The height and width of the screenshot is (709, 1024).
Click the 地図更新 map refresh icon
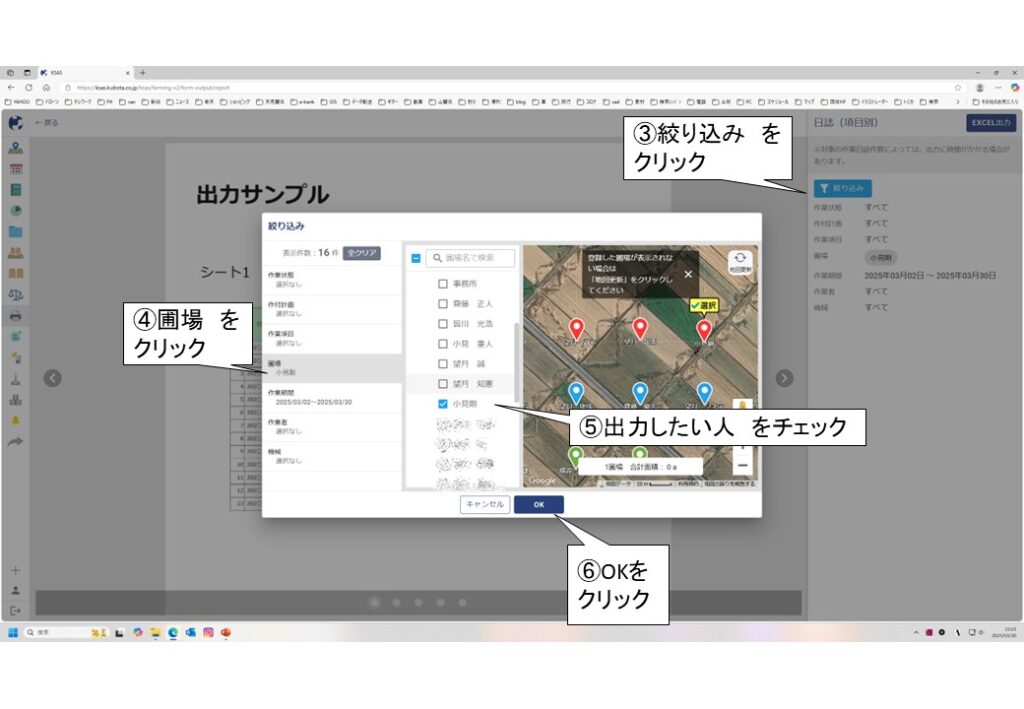pyautogui.click(x=741, y=260)
